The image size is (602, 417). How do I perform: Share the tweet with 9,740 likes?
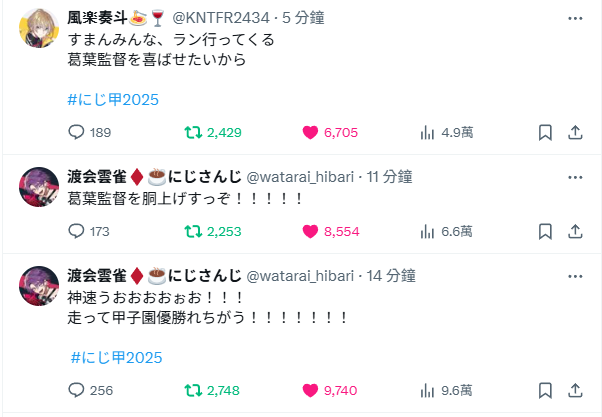pyautogui.click(x=575, y=391)
